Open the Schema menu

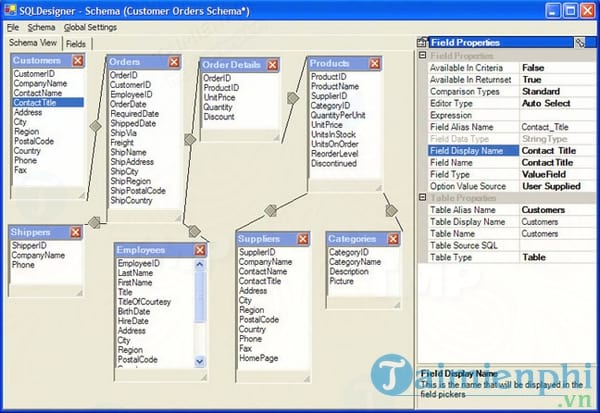pyautogui.click(x=41, y=28)
